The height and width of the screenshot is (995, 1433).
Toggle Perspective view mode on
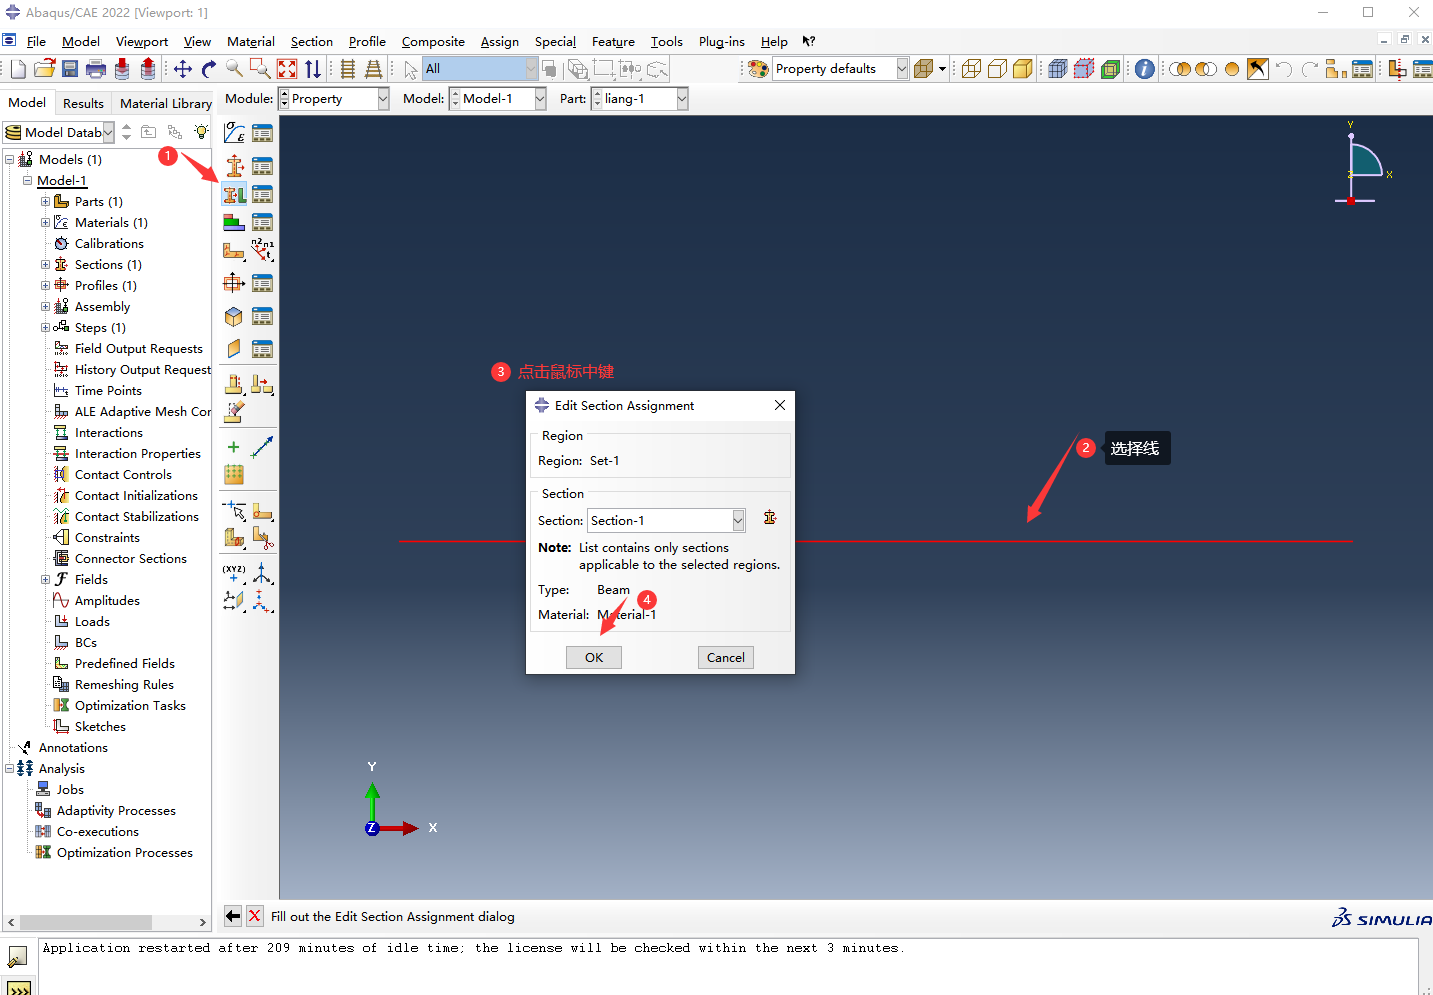pyautogui.click(x=1110, y=69)
